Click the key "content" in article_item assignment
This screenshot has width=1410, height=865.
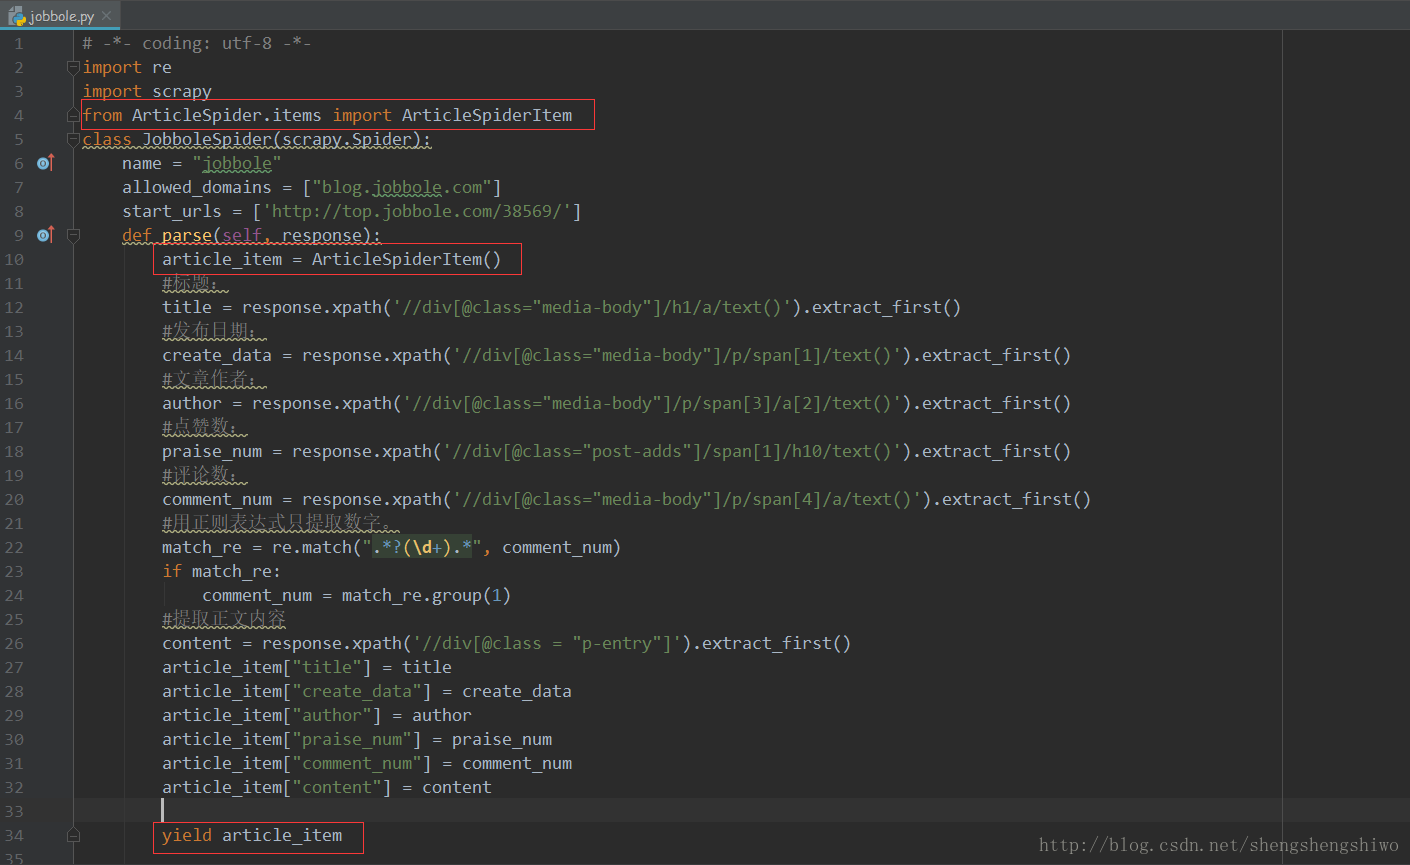337,787
